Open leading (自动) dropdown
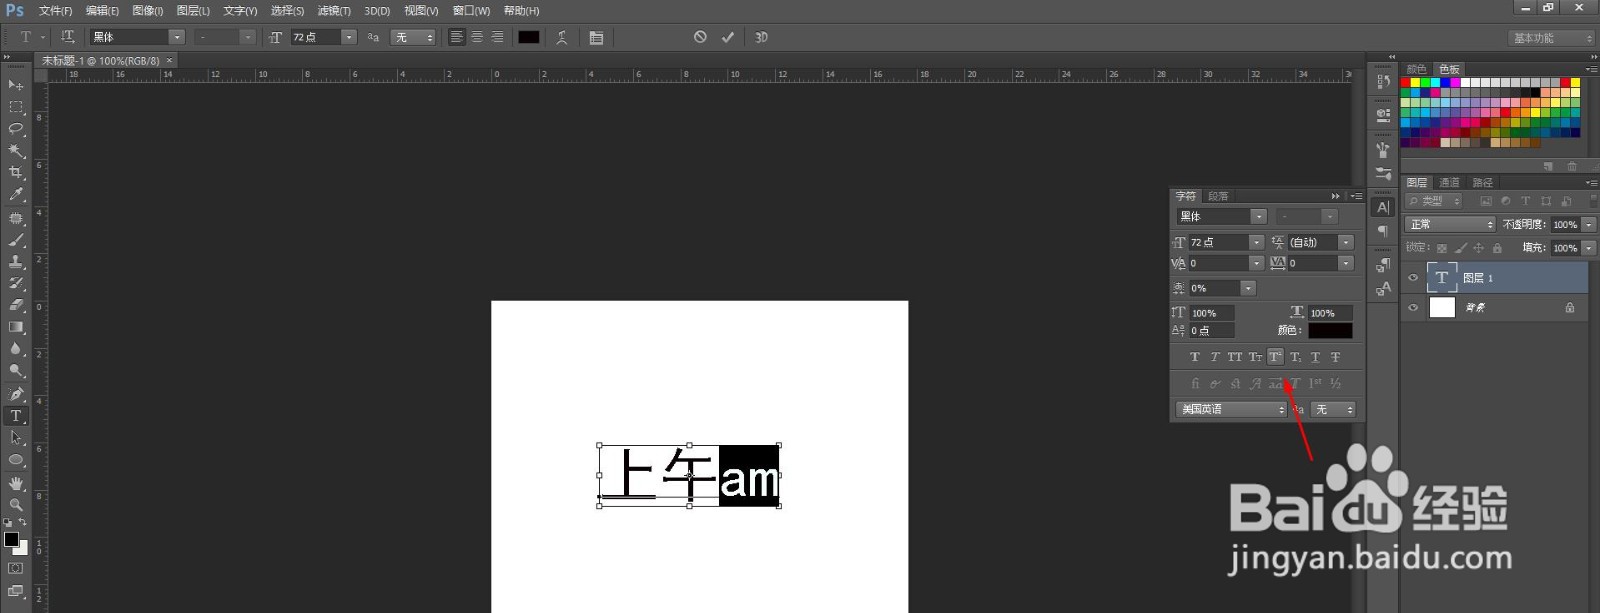Screen dimensions: 1600x613 (x=1346, y=242)
